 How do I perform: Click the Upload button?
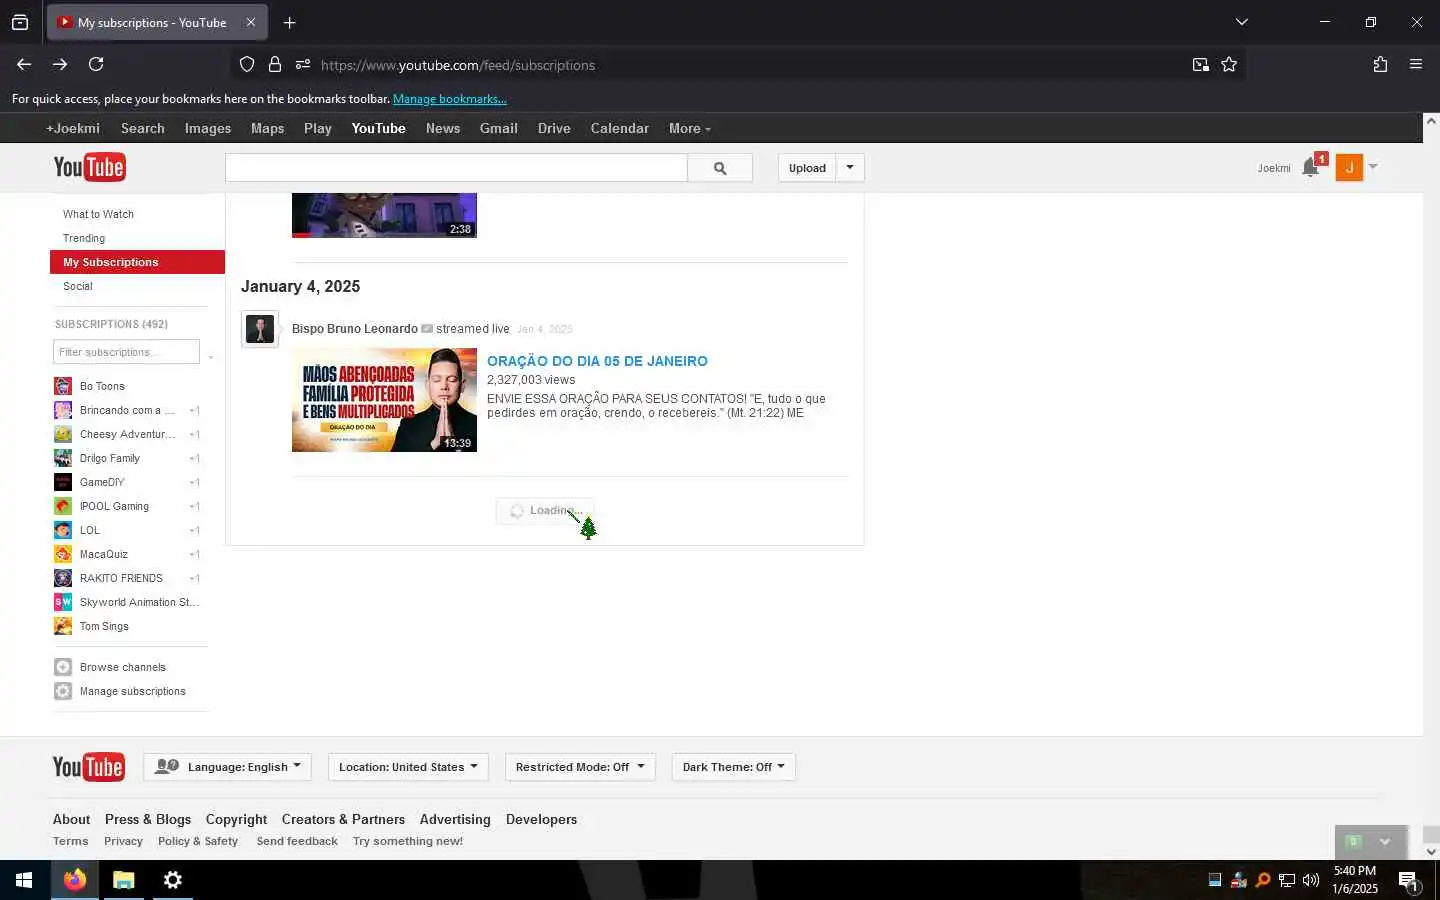pos(807,168)
